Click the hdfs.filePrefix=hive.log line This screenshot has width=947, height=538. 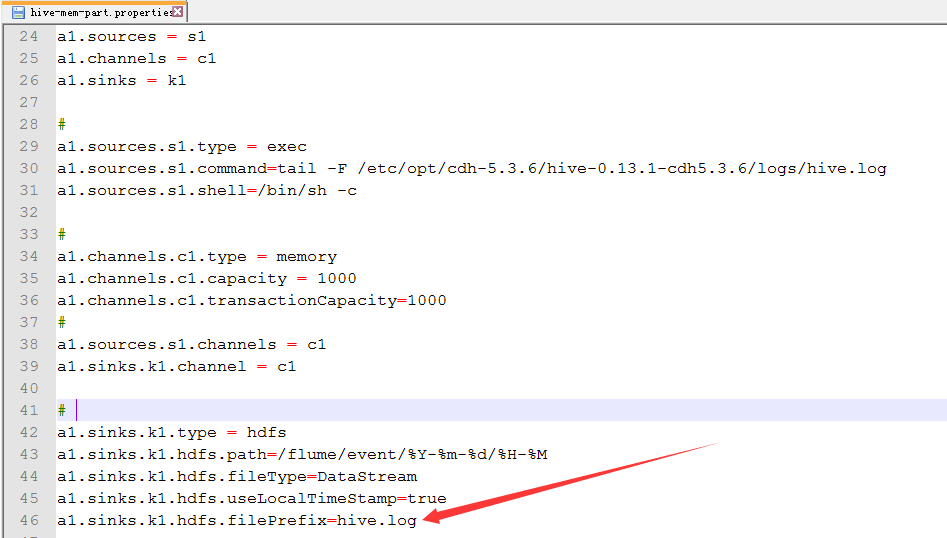(237, 520)
